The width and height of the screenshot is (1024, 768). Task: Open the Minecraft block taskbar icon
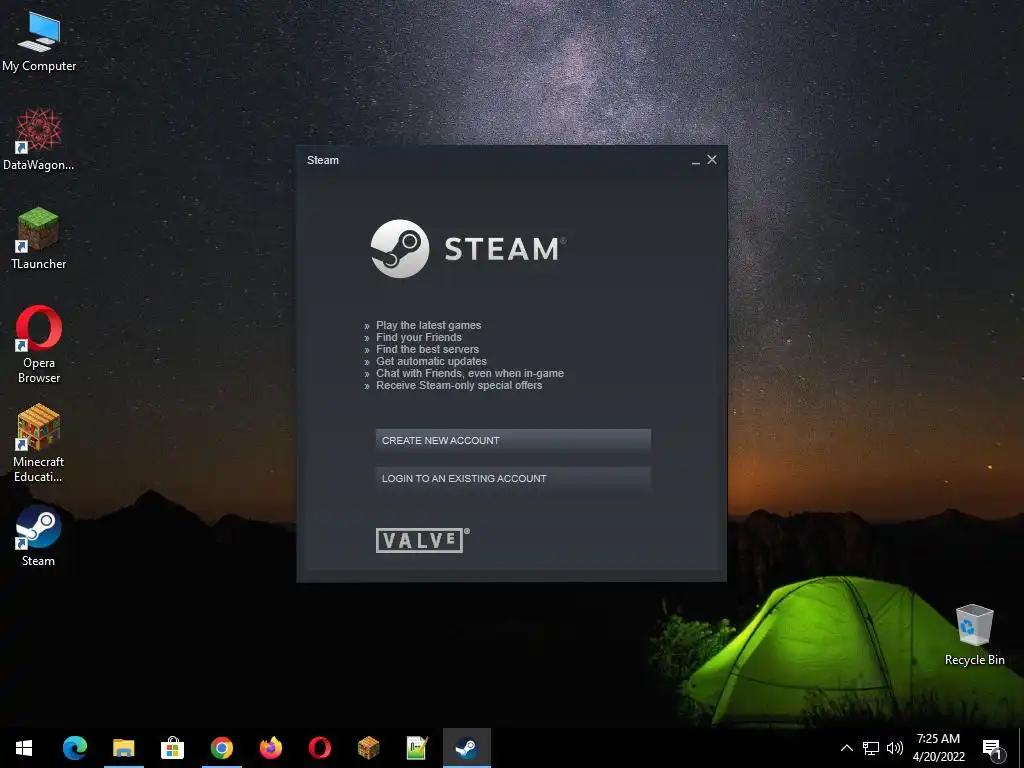pos(368,748)
